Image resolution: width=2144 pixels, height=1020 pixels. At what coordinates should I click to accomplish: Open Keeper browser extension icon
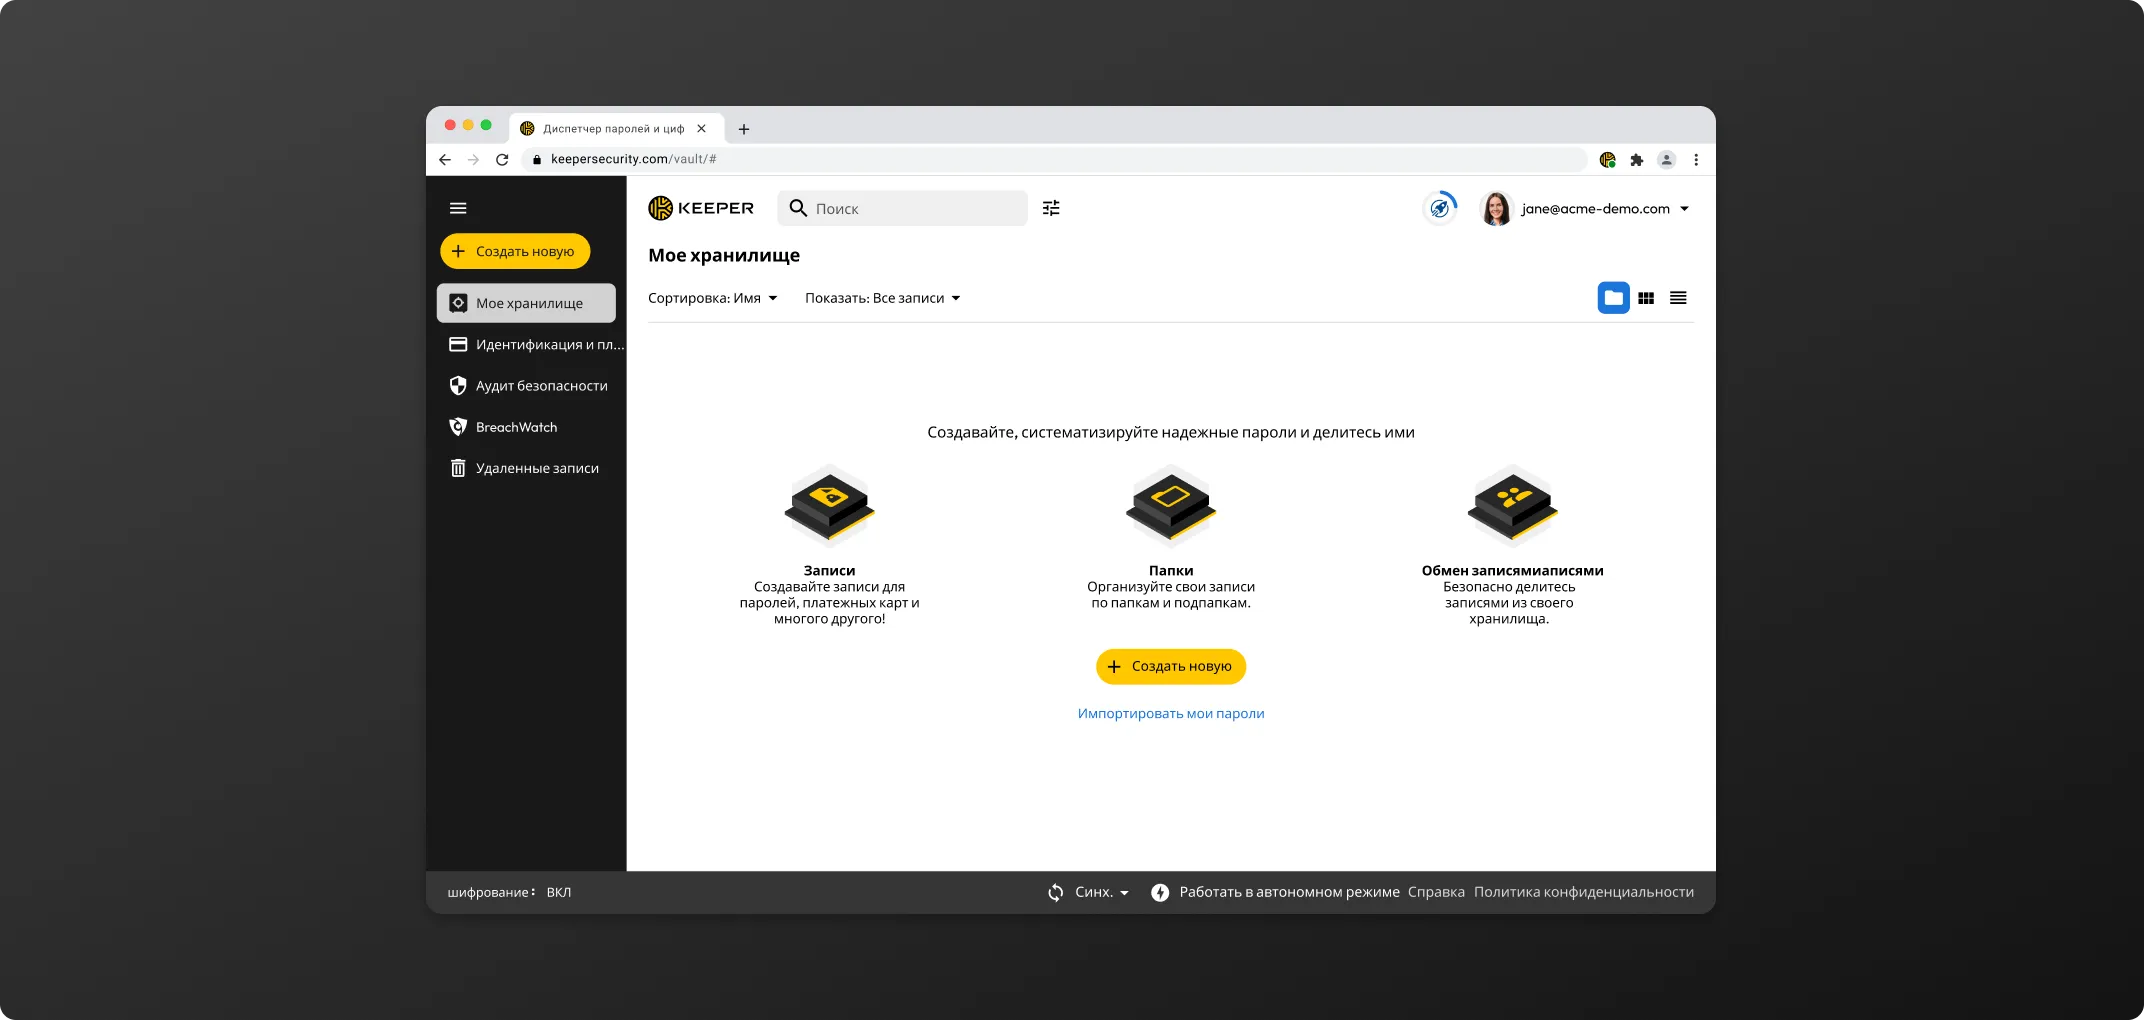tap(1608, 159)
